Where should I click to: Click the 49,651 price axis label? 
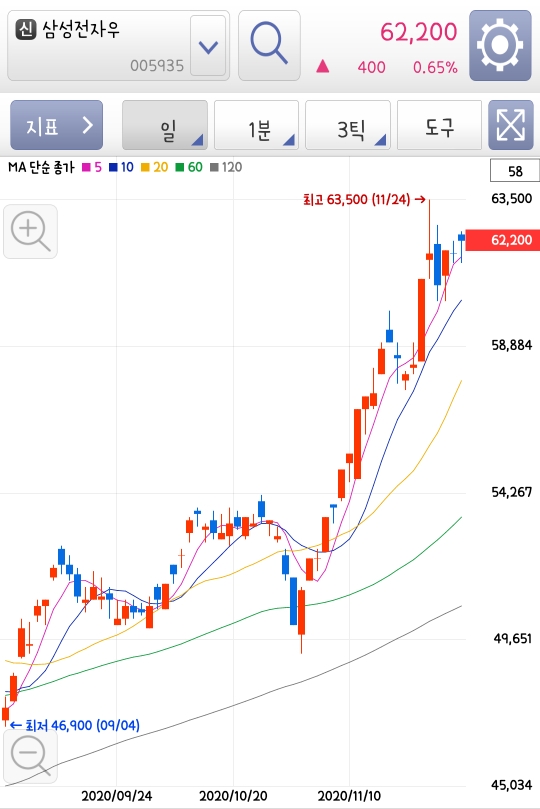513,639
